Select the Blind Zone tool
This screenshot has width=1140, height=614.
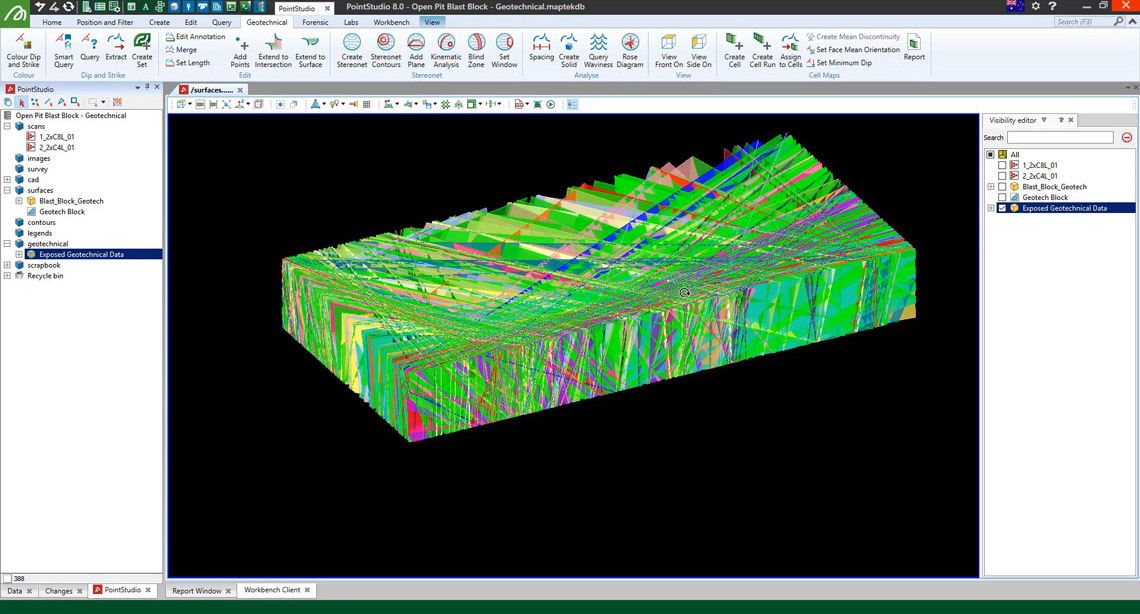coord(476,50)
